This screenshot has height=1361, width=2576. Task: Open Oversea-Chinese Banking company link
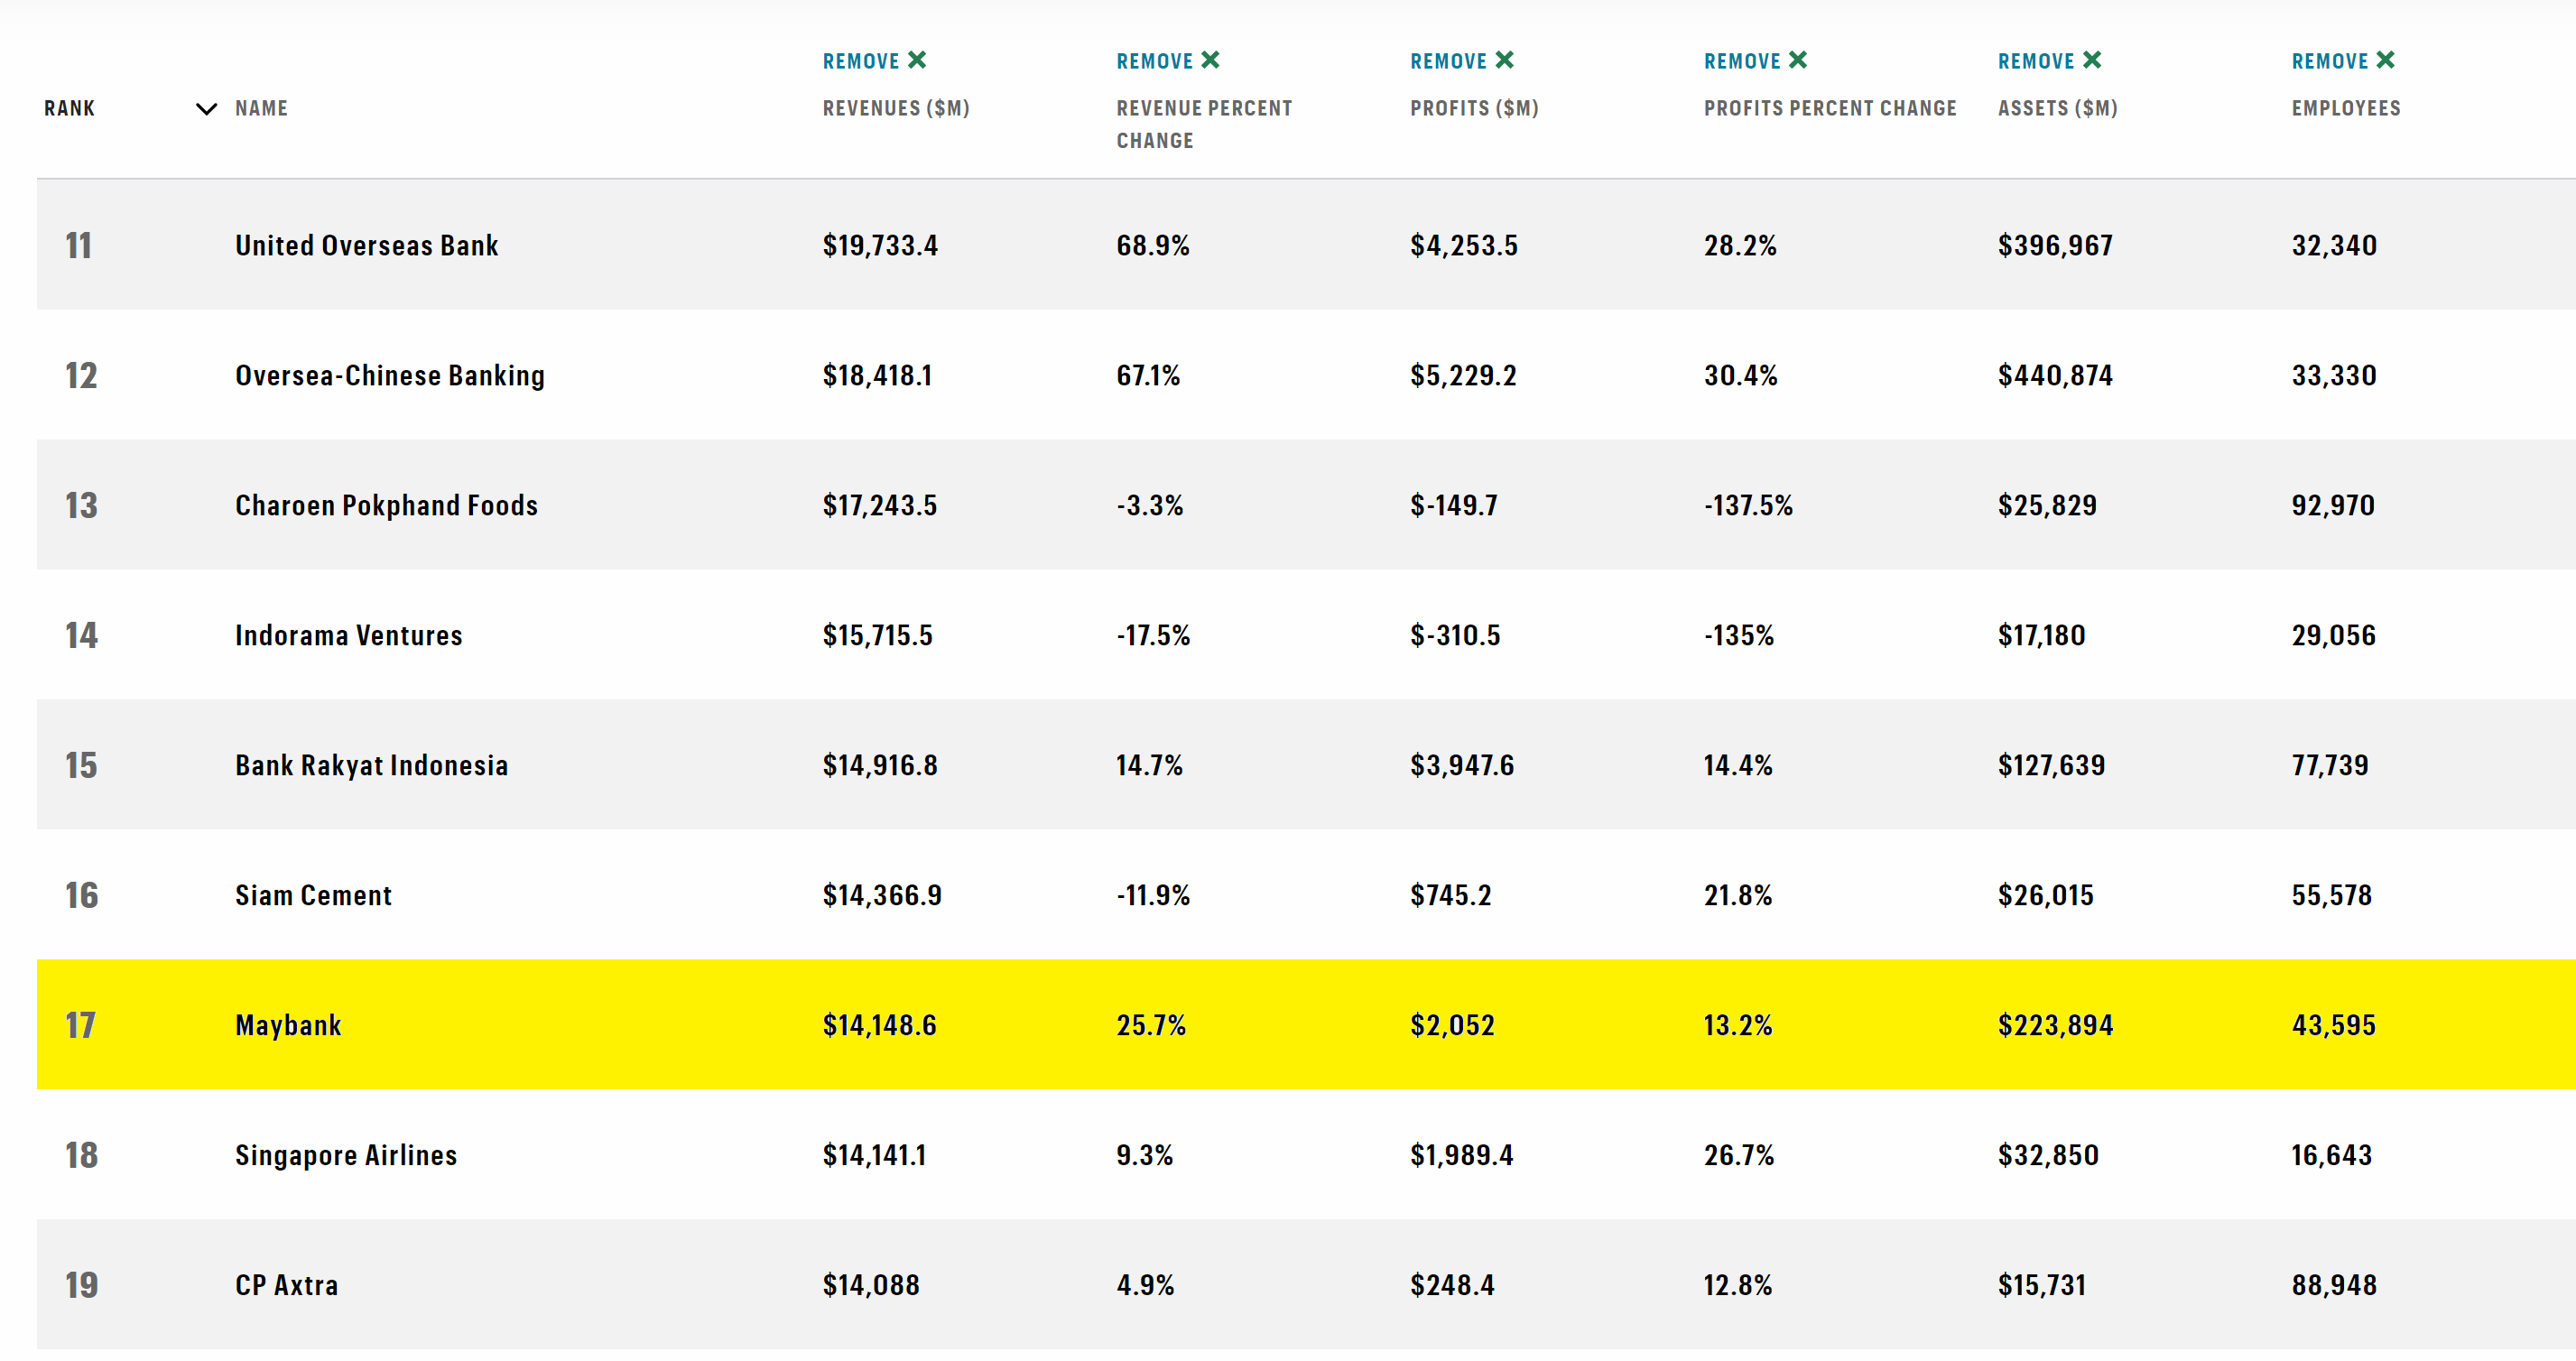coord(390,375)
